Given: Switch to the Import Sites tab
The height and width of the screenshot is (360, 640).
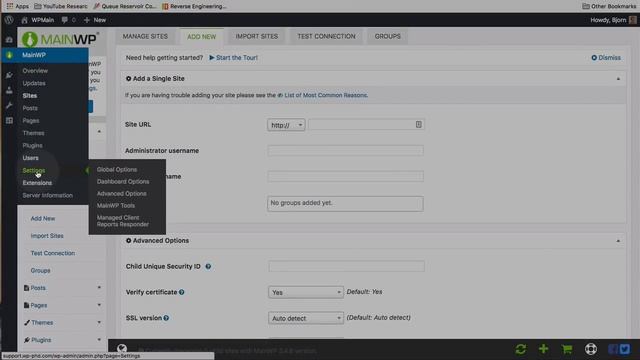Looking at the screenshot, I should click(257, 36).
